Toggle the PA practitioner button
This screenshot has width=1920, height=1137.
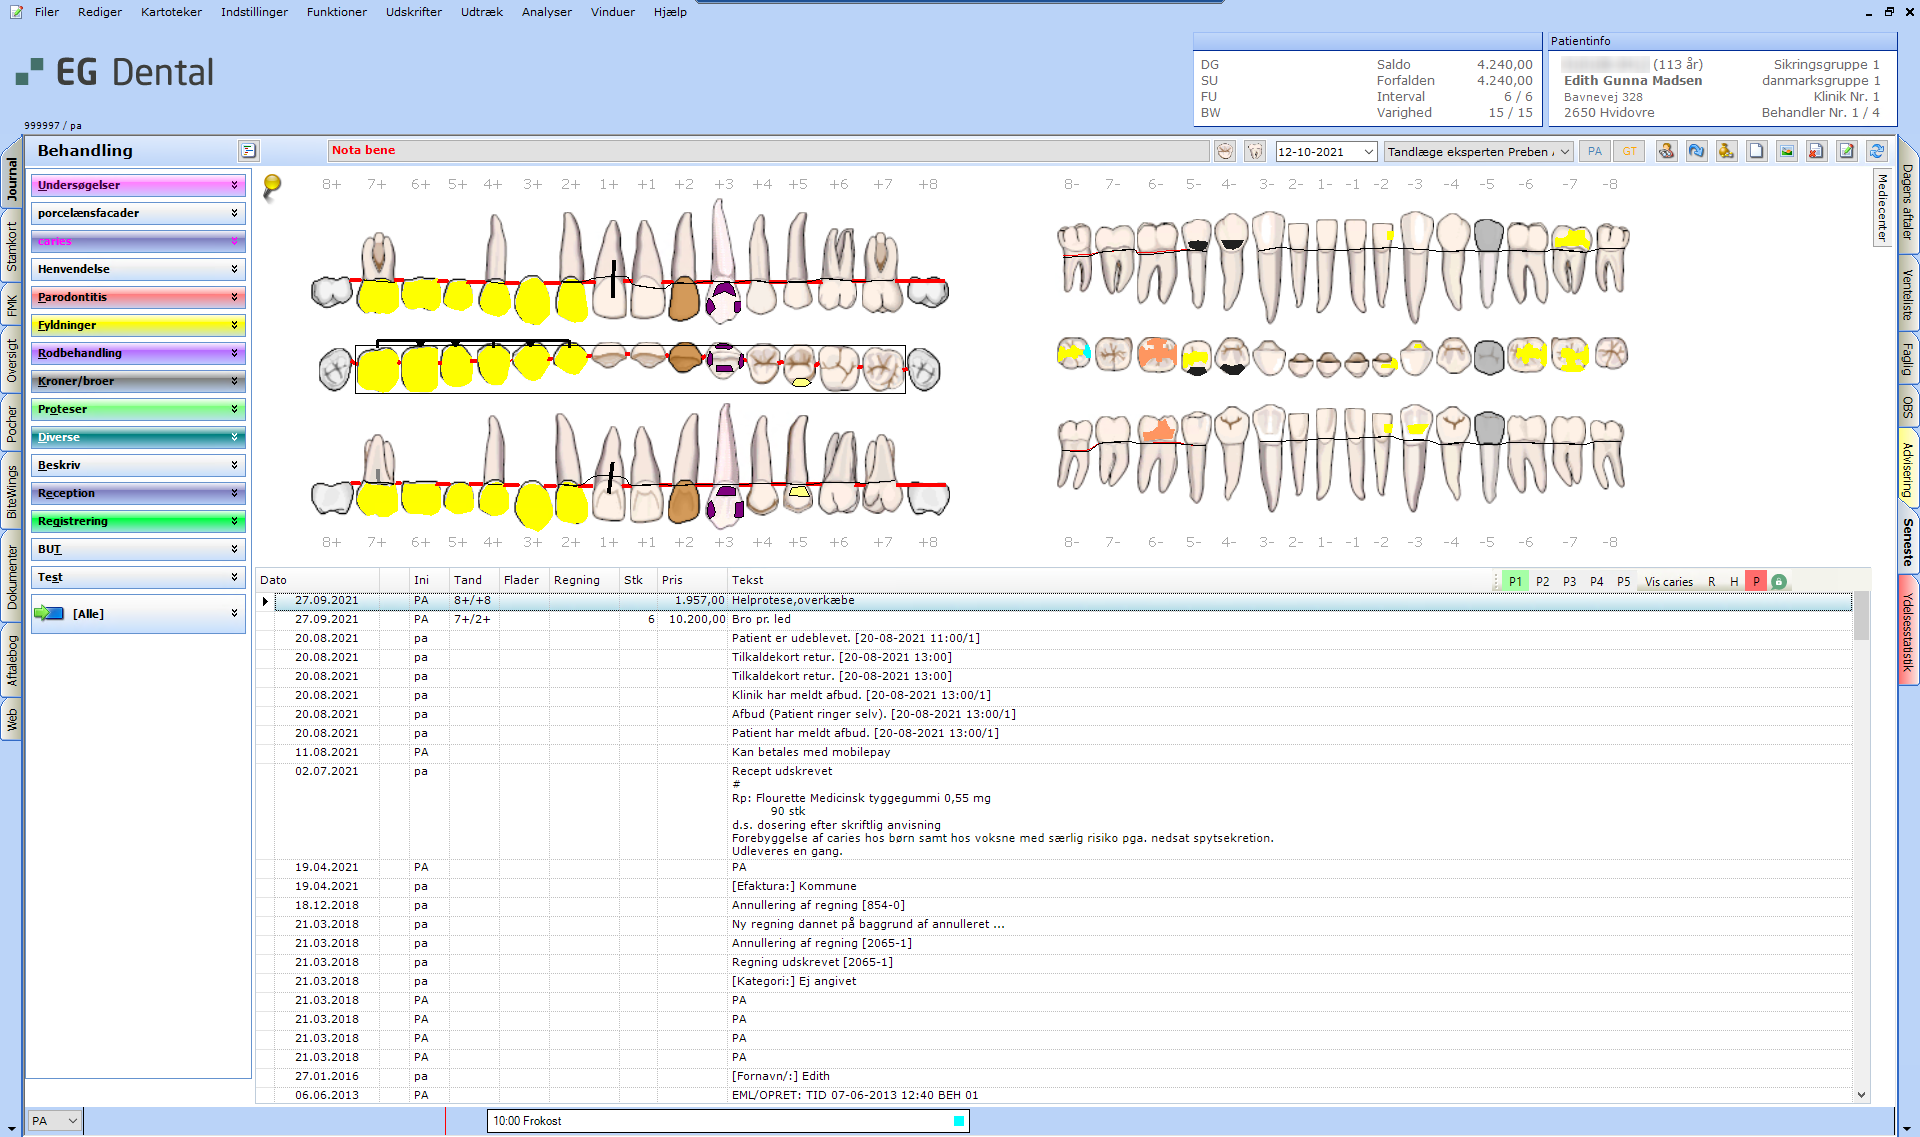point(1595,152)
